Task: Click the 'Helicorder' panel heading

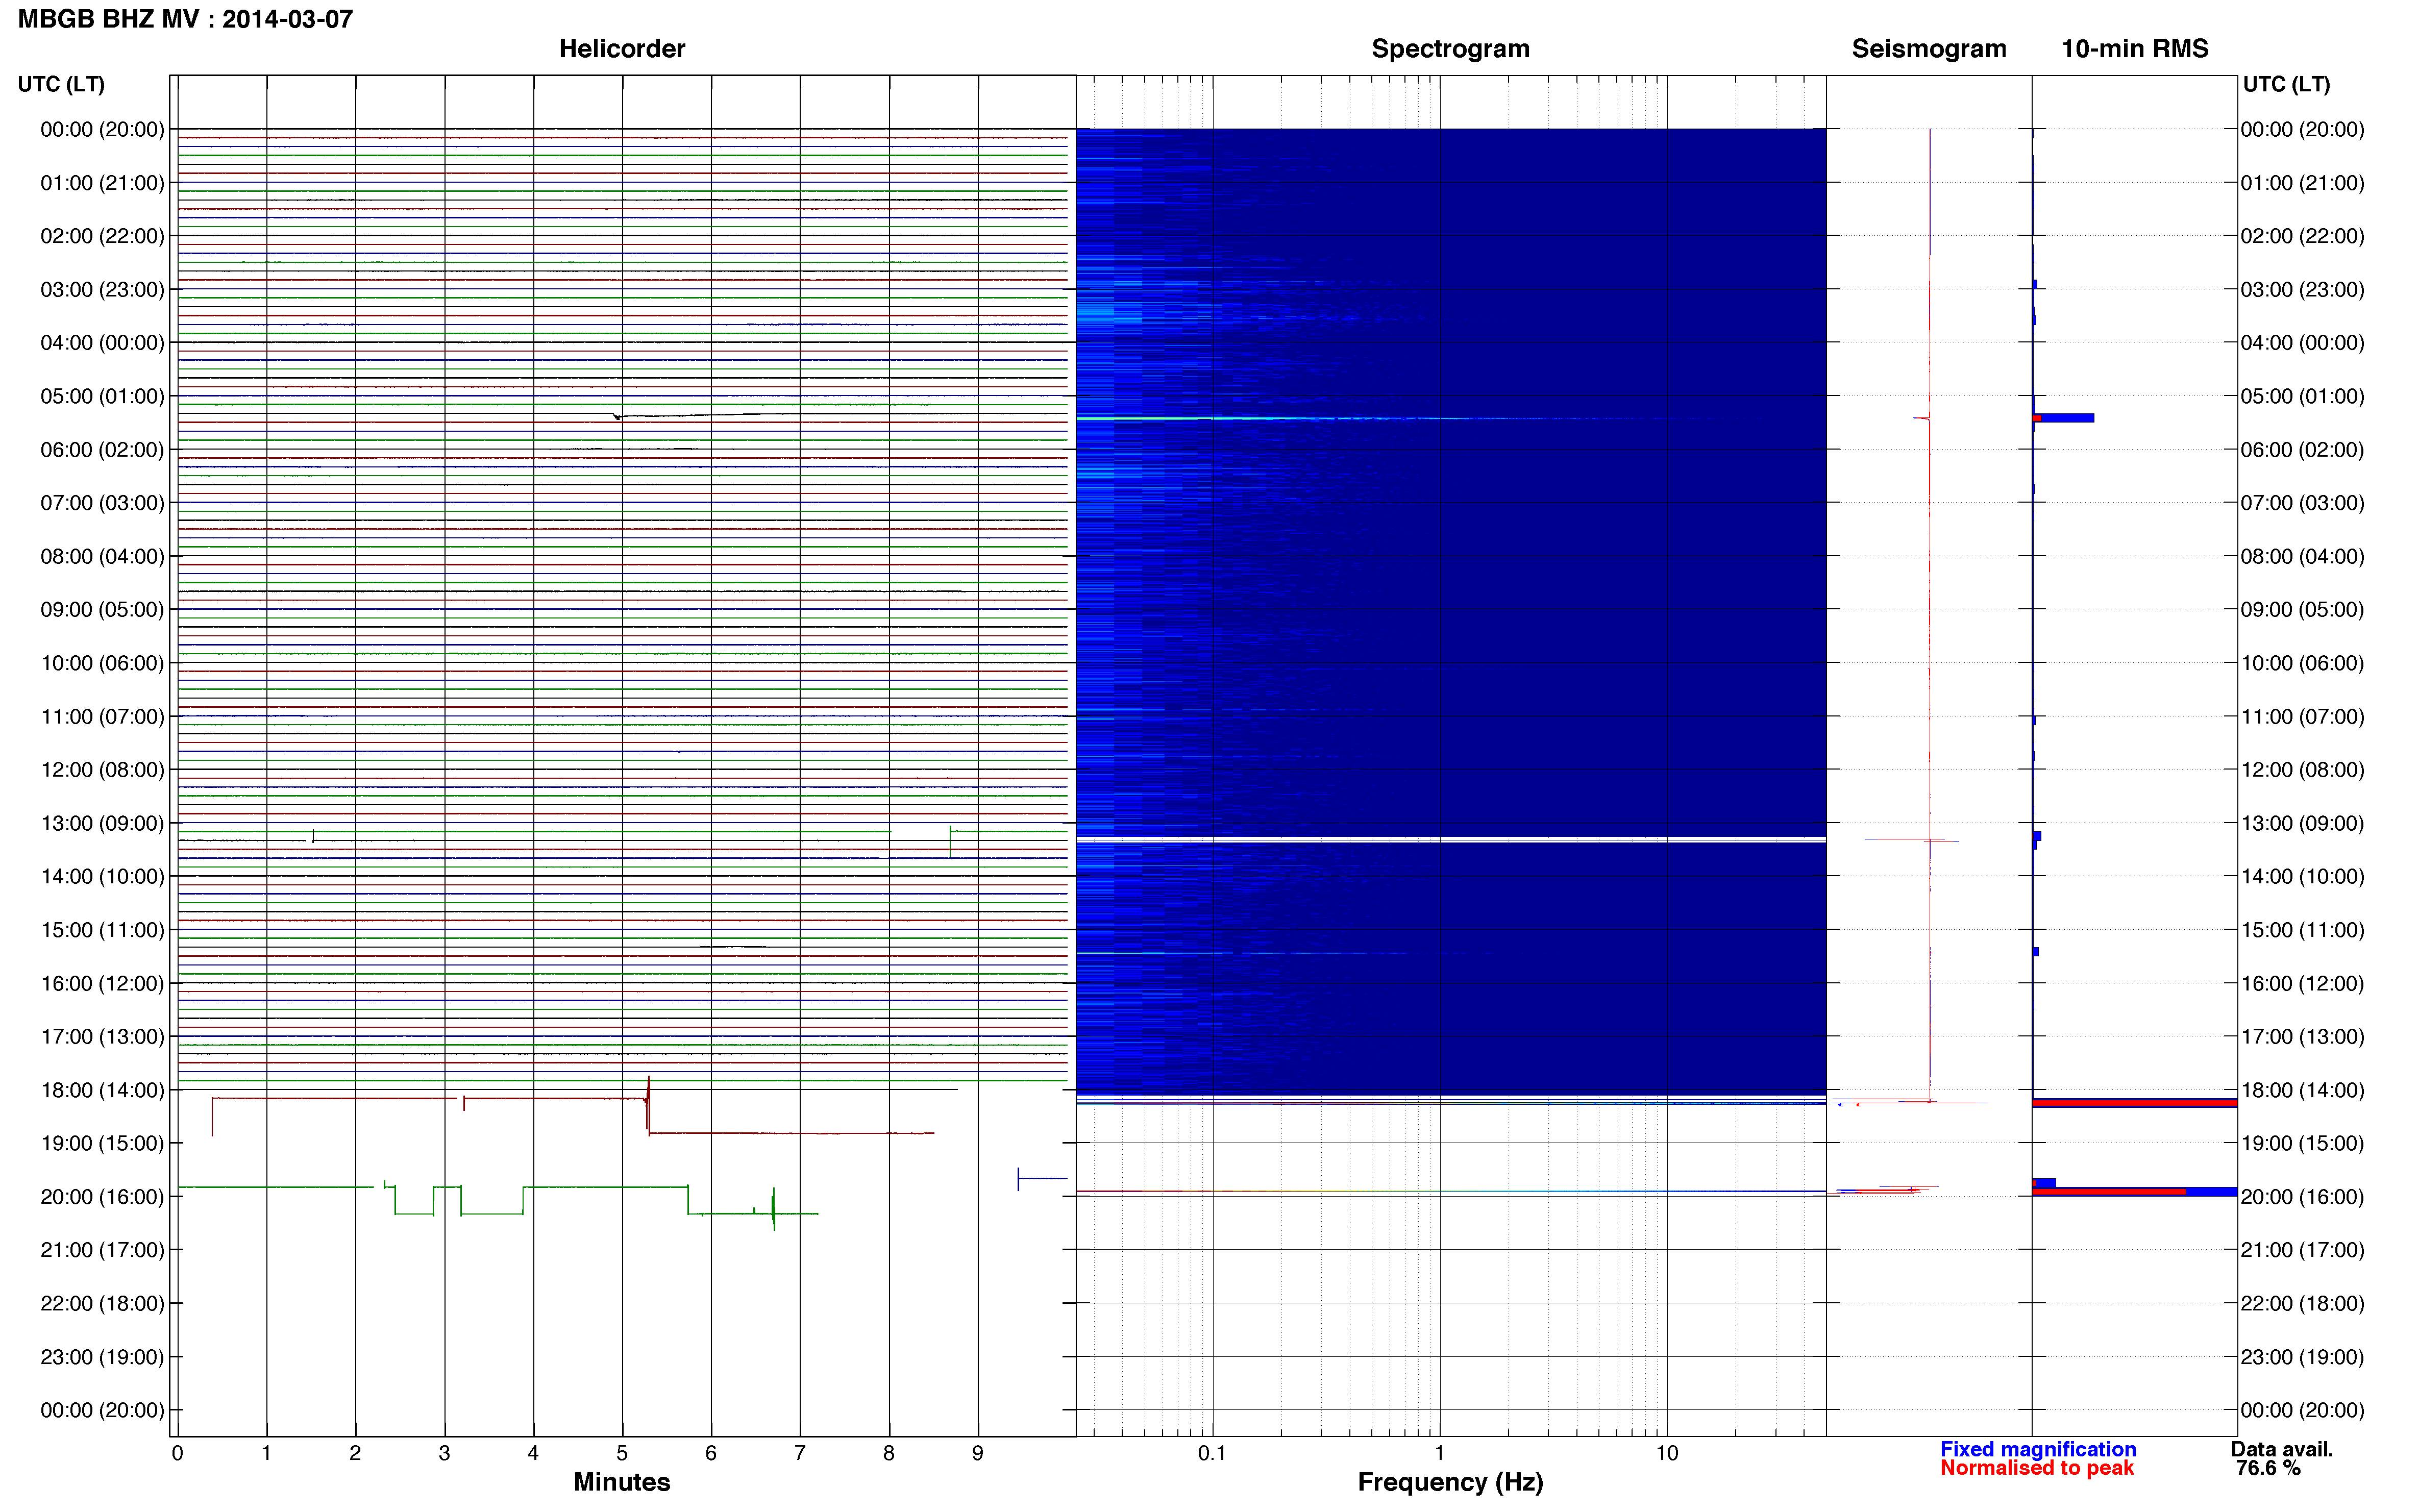Action: coord(622,48)
